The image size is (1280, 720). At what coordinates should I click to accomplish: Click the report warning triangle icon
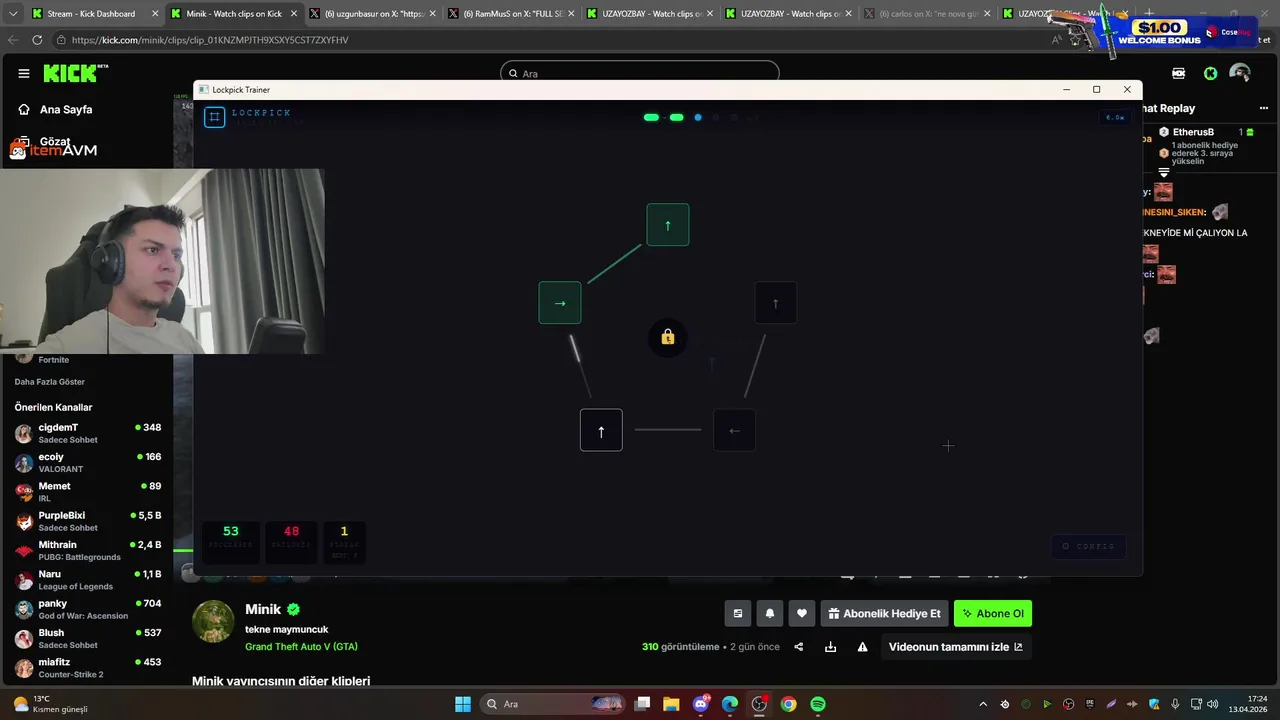862,647
